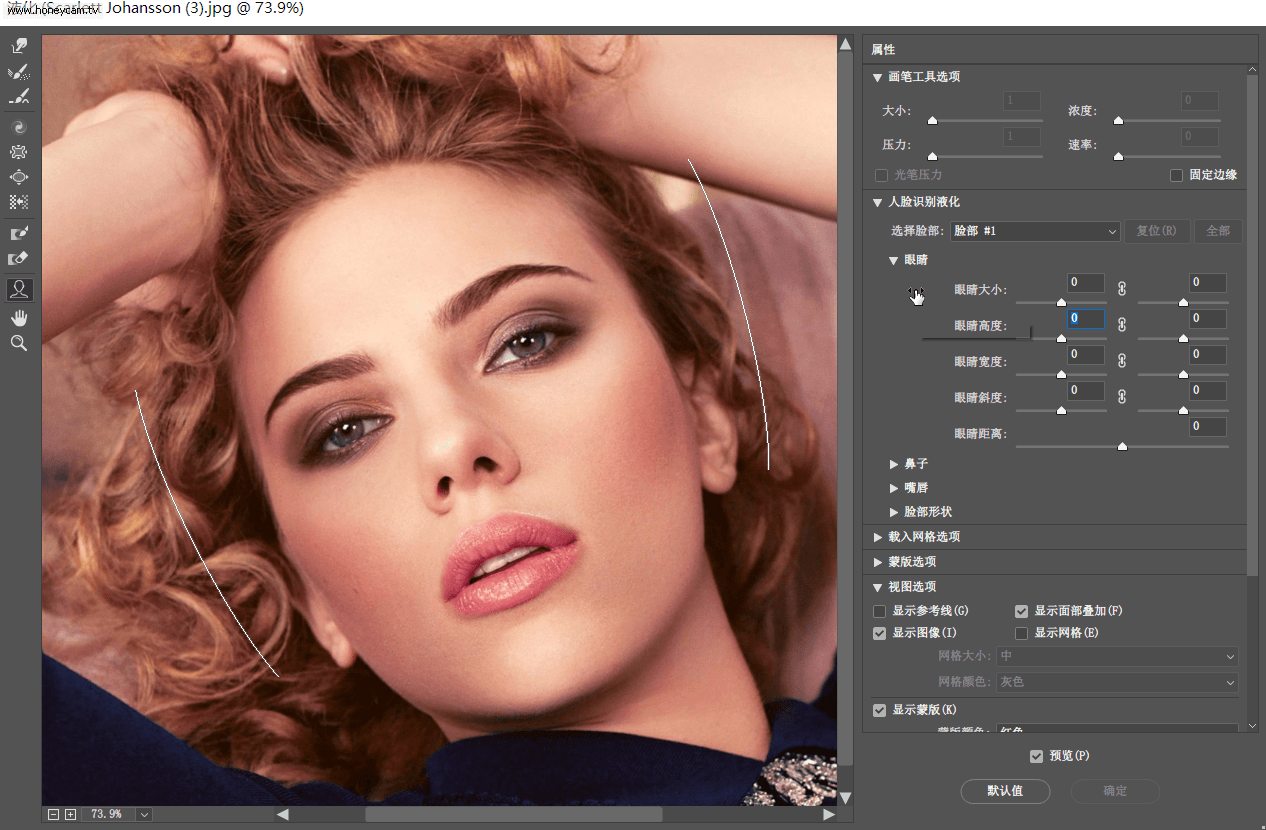Click the link icon for 眼睛大小
The width and height of the screenshot is (1266, 830).
1122,289
